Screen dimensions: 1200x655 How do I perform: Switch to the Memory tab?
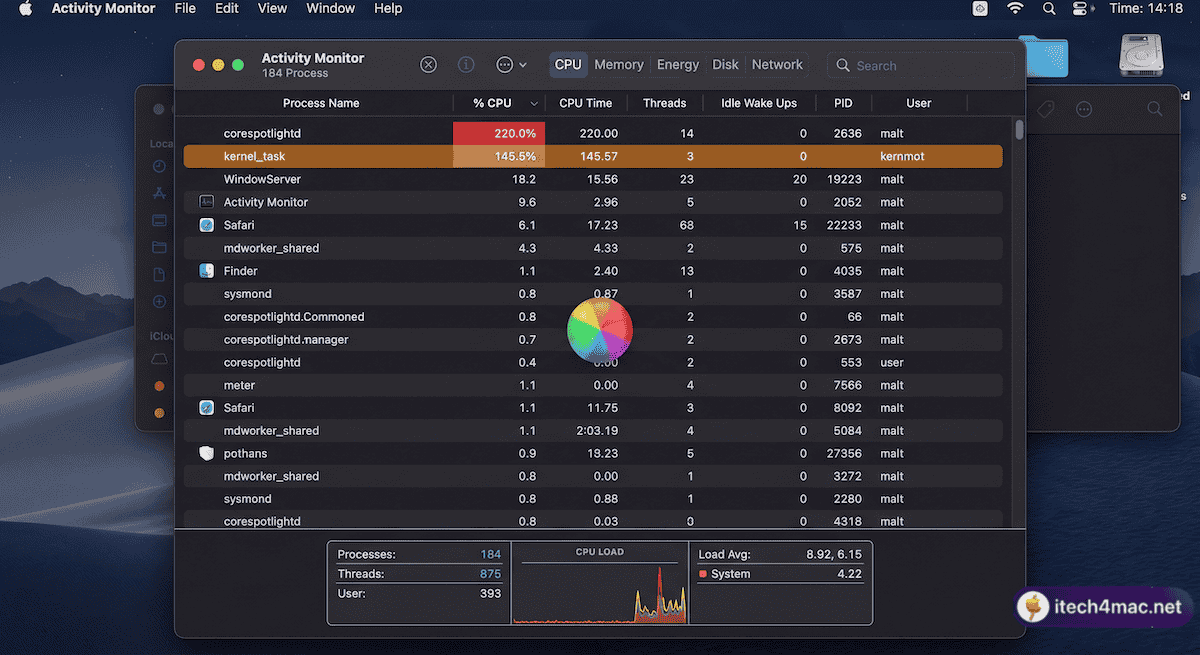pos(619,65)
